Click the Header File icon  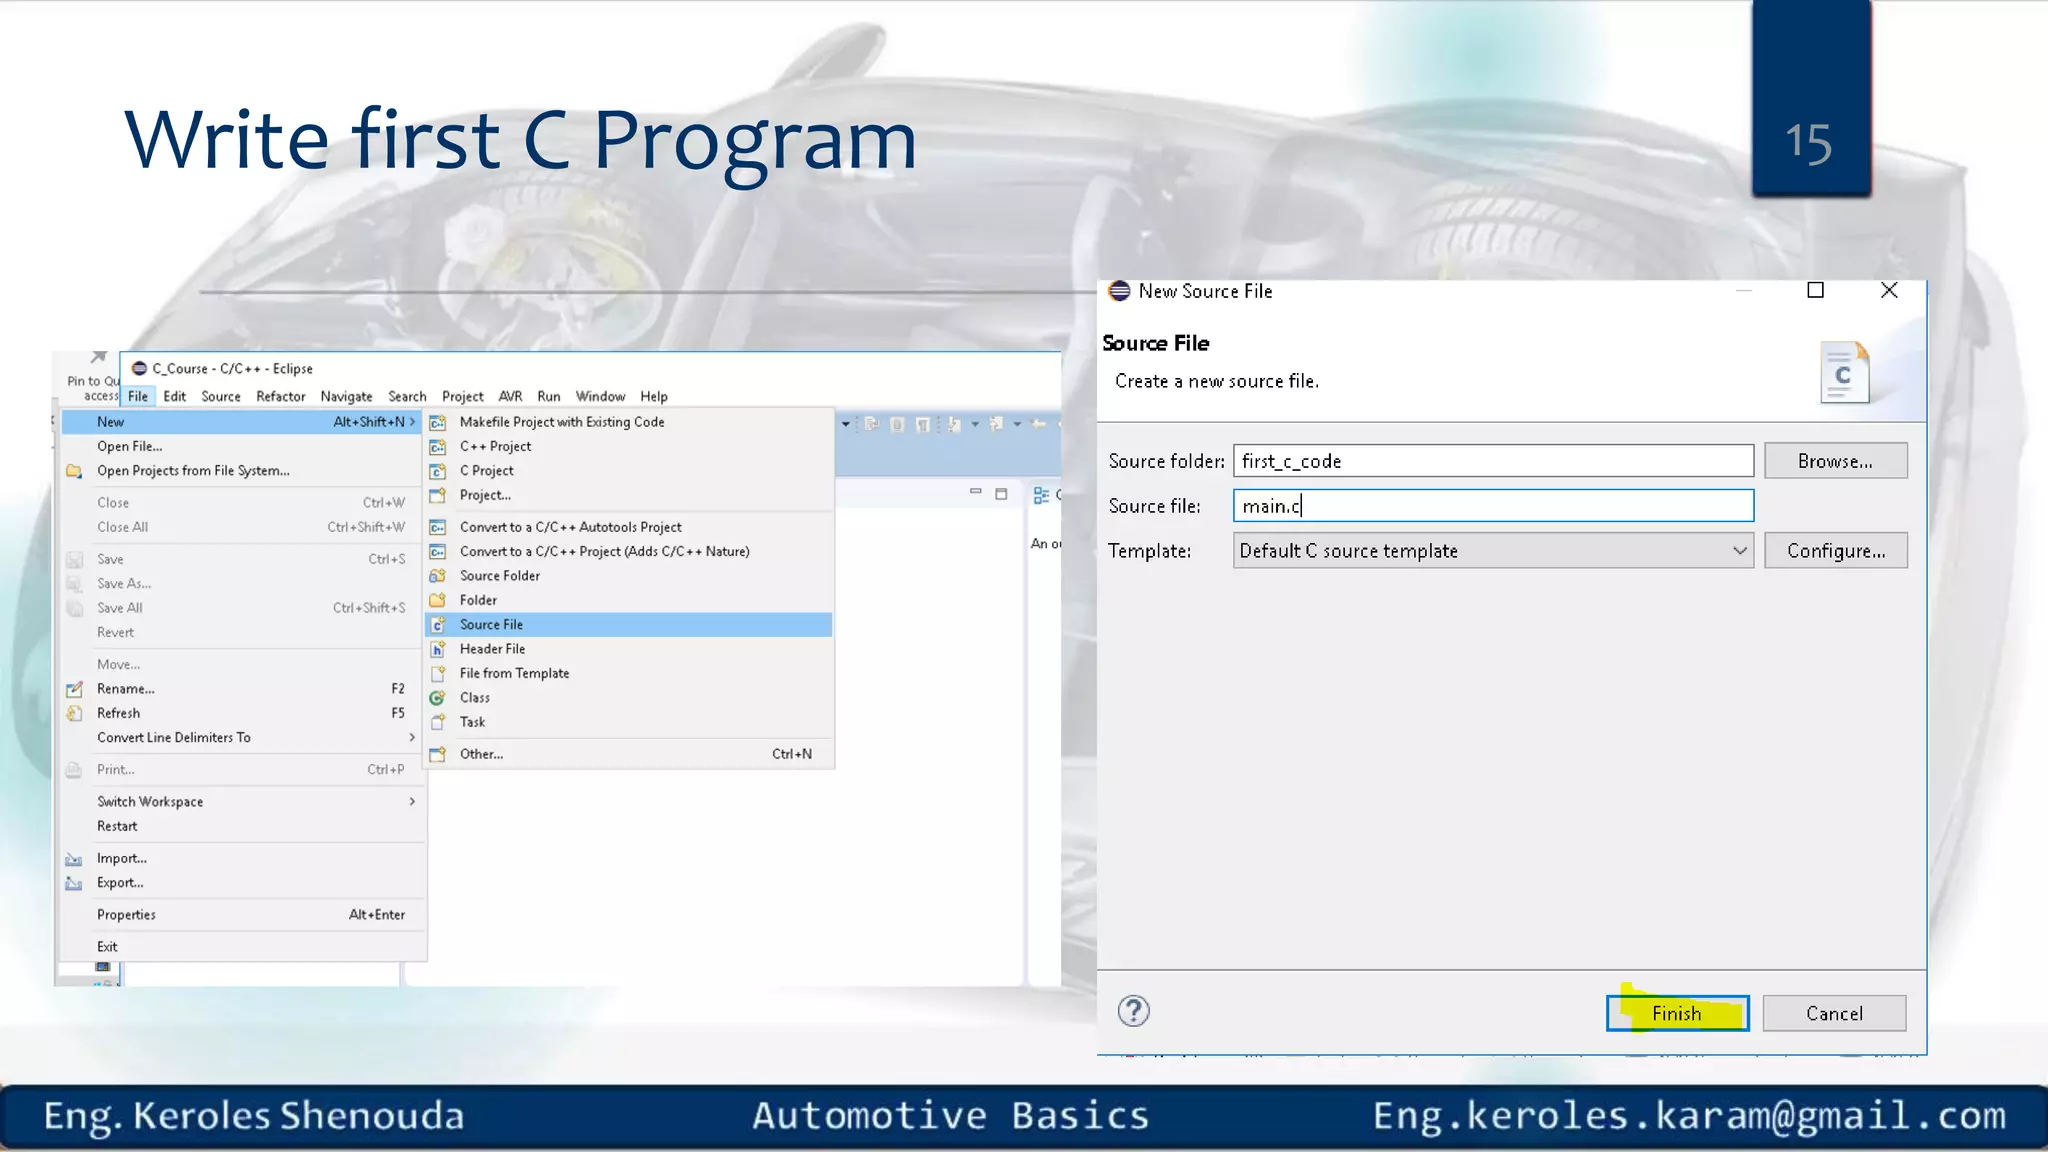(x=437, y=649)
